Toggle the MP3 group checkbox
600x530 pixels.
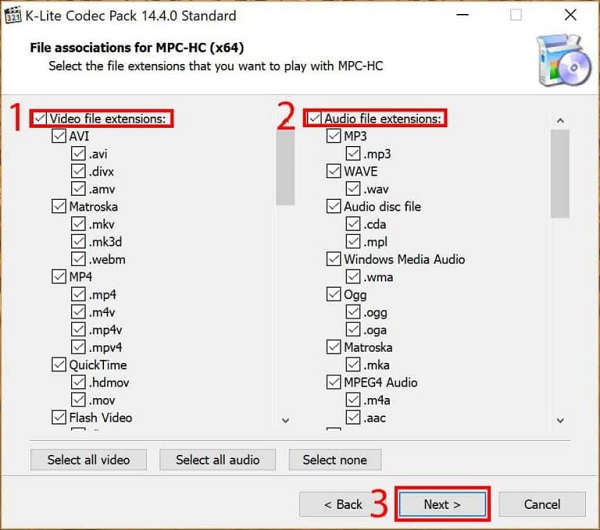click(334, 136)
